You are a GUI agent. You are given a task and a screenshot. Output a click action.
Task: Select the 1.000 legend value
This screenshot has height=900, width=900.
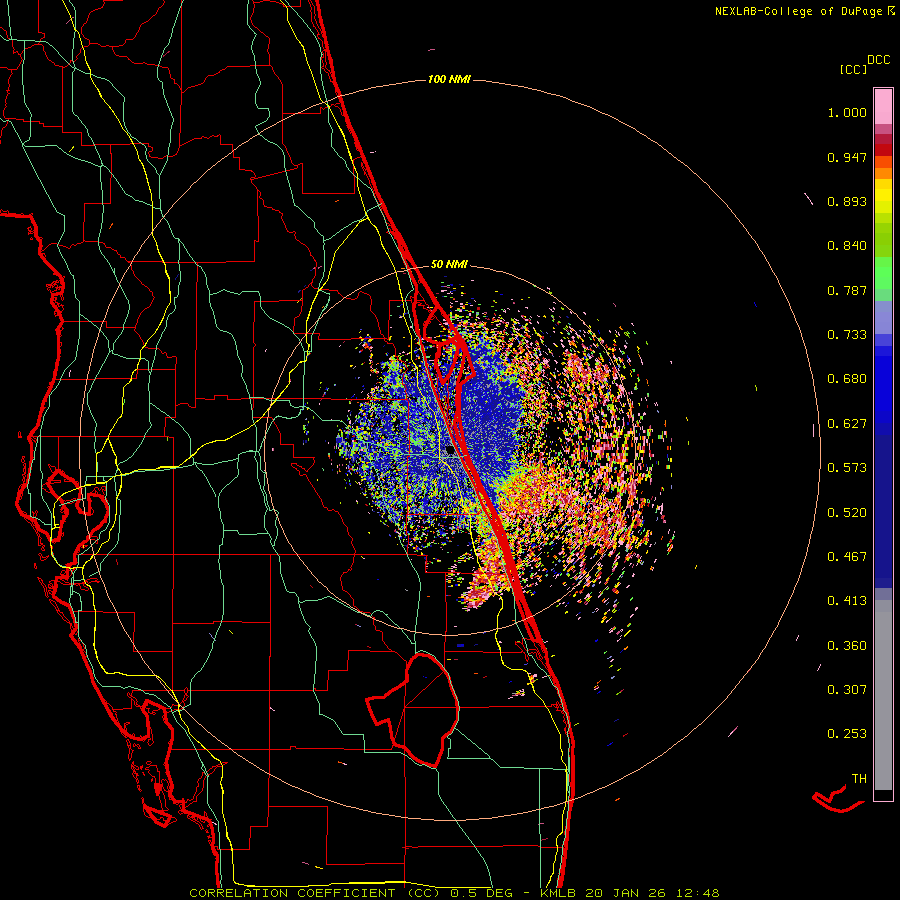click(x=847, y=112)
